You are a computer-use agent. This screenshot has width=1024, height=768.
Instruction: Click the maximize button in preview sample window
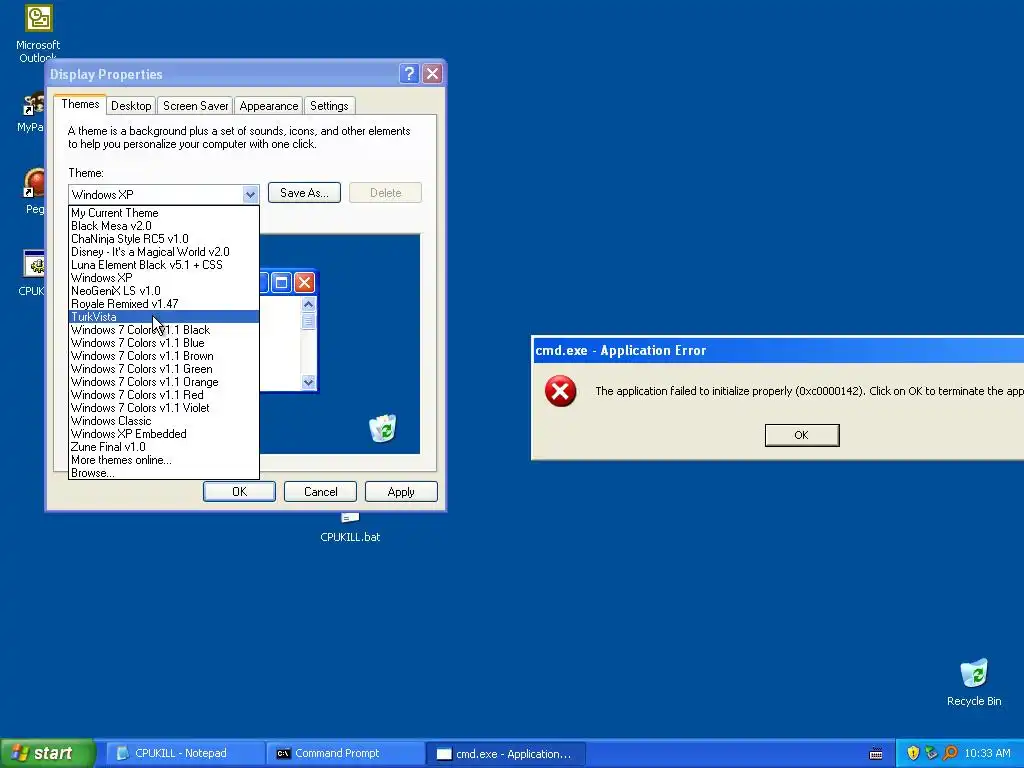[281, 283]
